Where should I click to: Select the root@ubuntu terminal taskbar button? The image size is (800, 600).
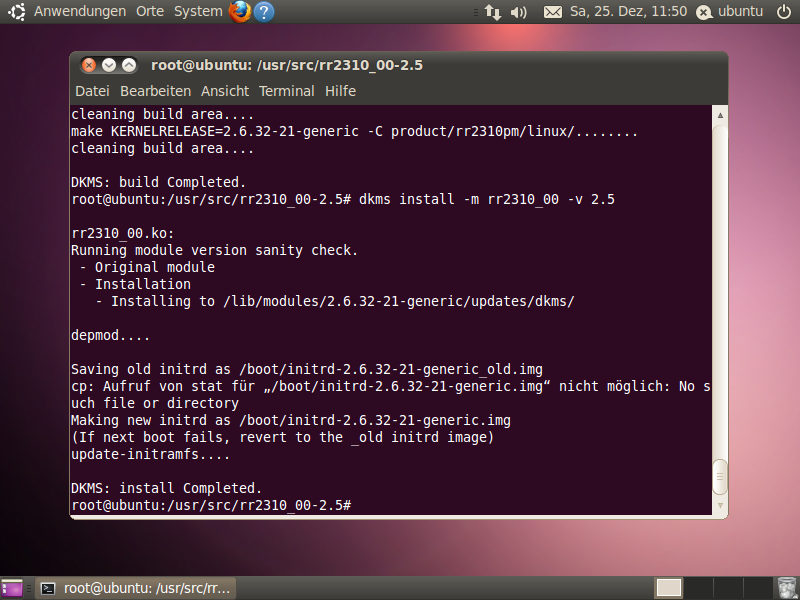(x=137, y=588)
